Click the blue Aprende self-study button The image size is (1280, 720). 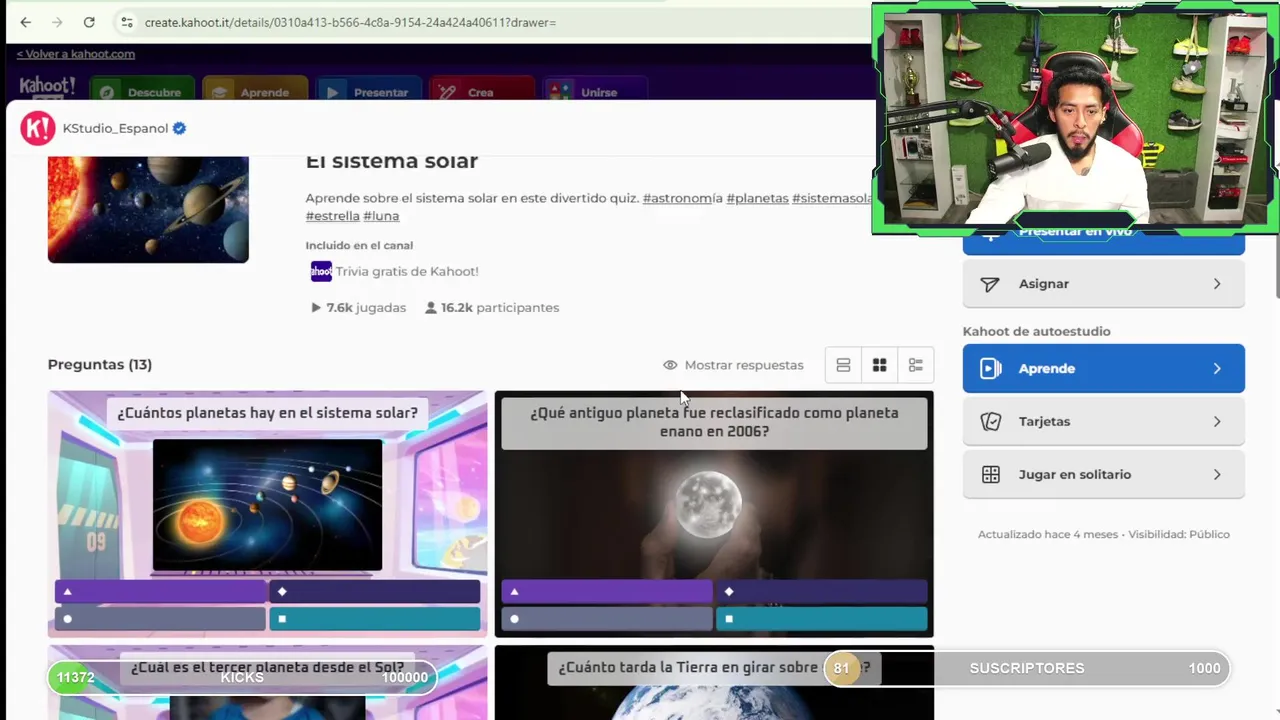point(1104,368)
